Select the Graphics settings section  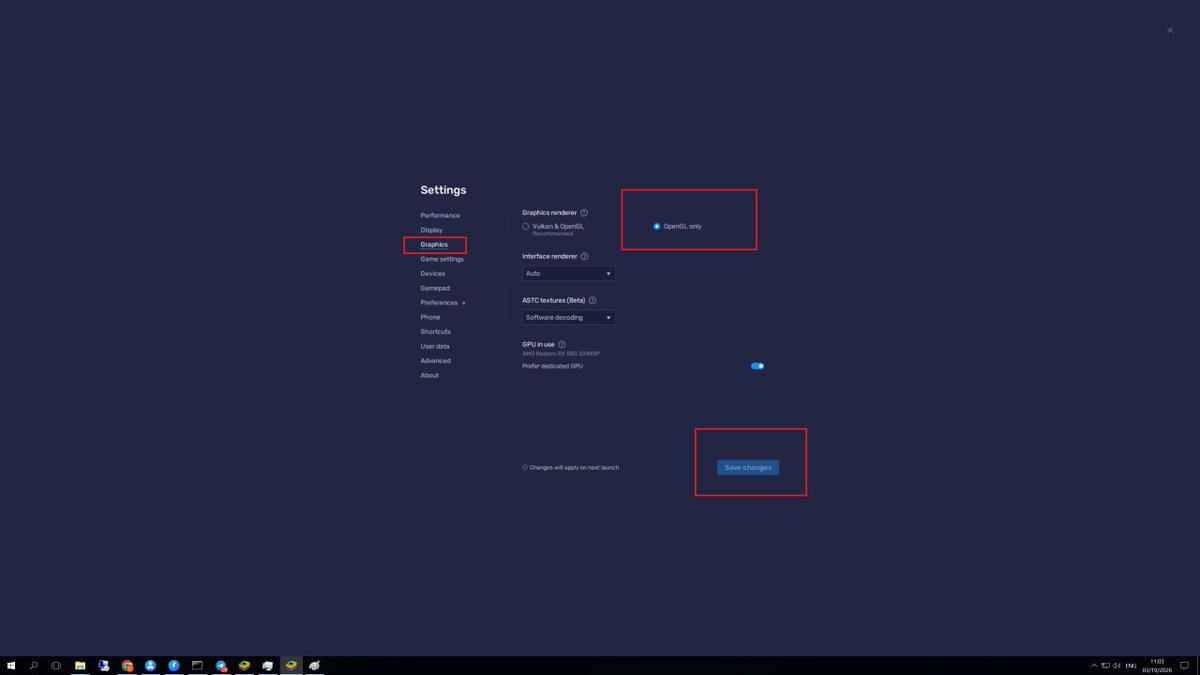pyautogui.click(x=434, y=244)
